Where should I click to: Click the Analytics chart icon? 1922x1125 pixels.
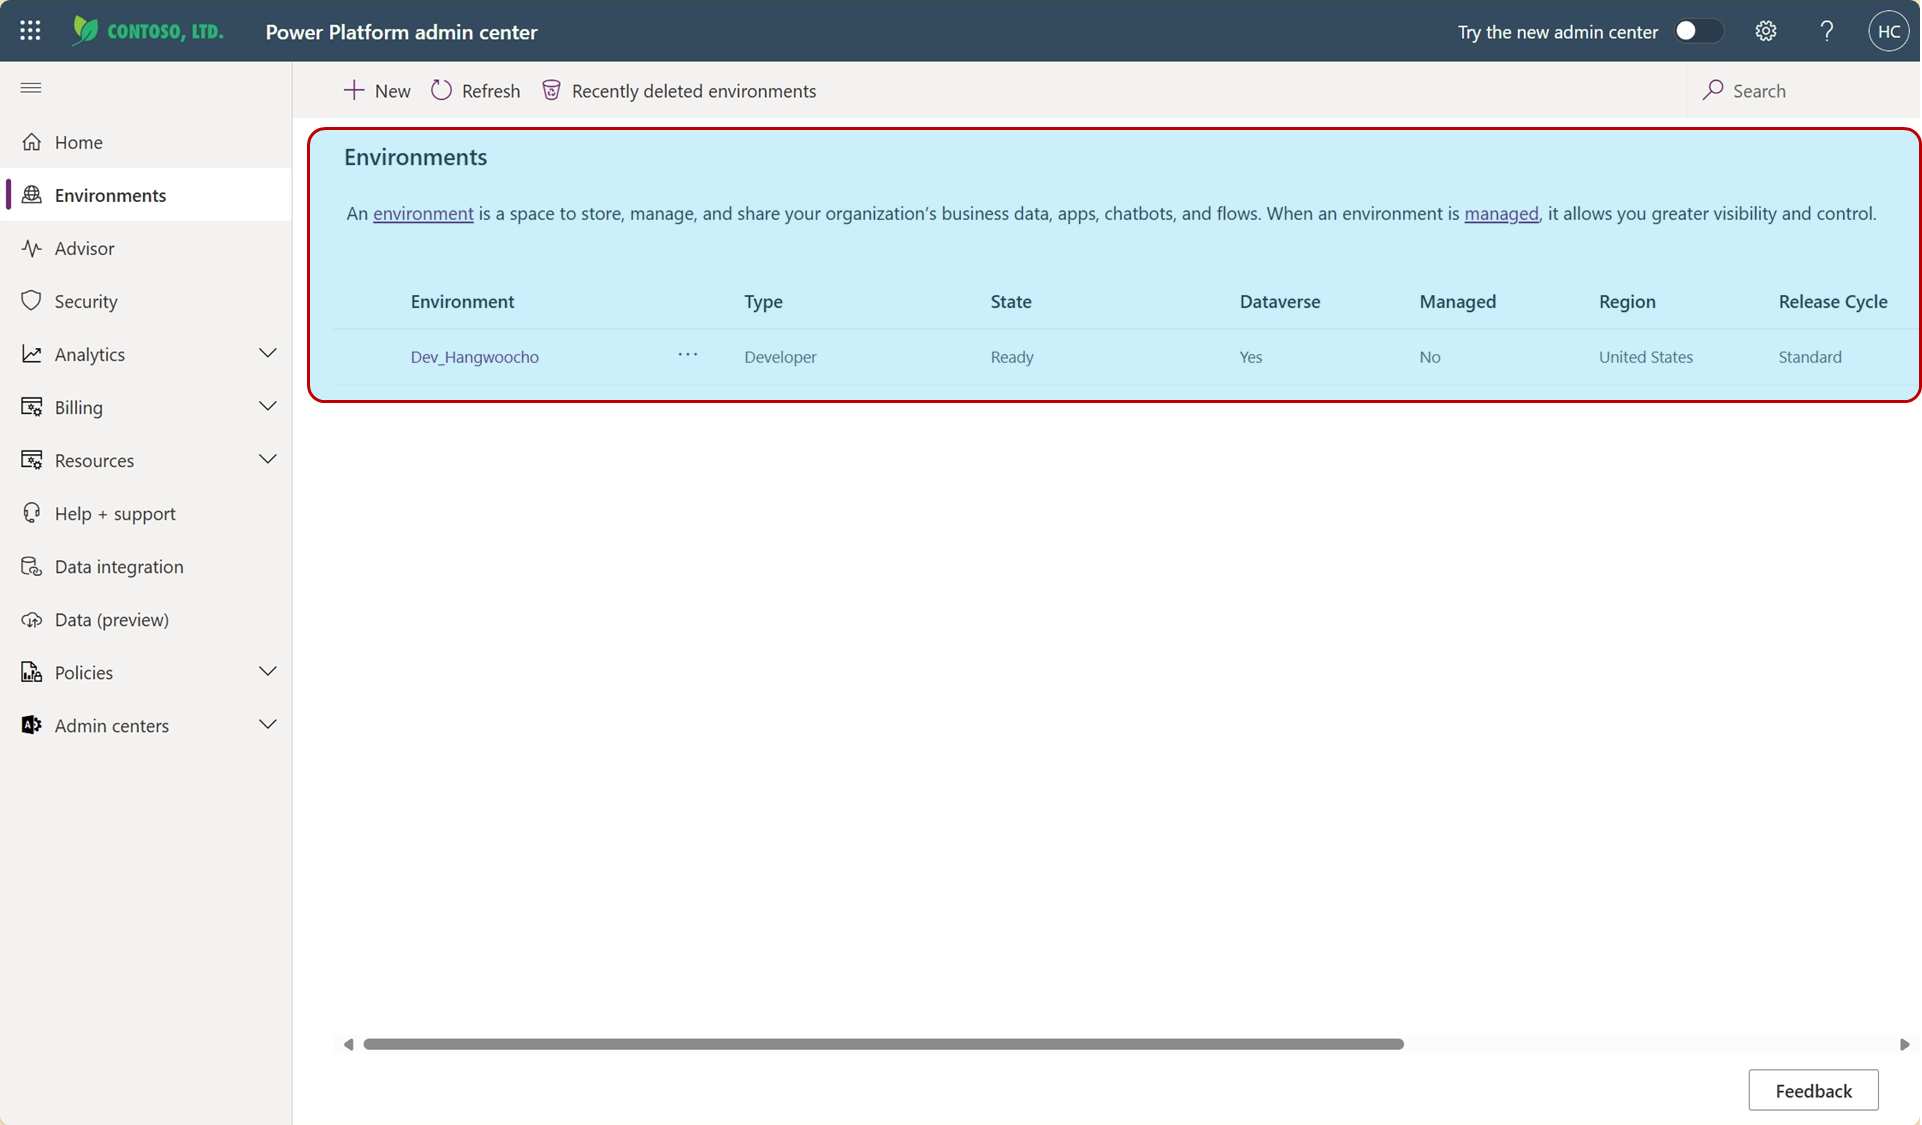32,354
